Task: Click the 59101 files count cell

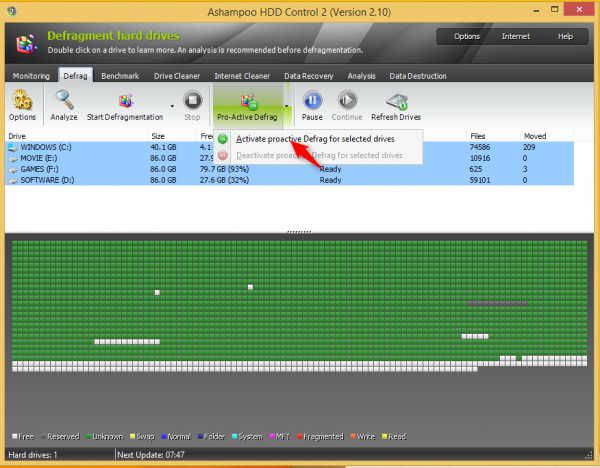Action: [480, 180]
